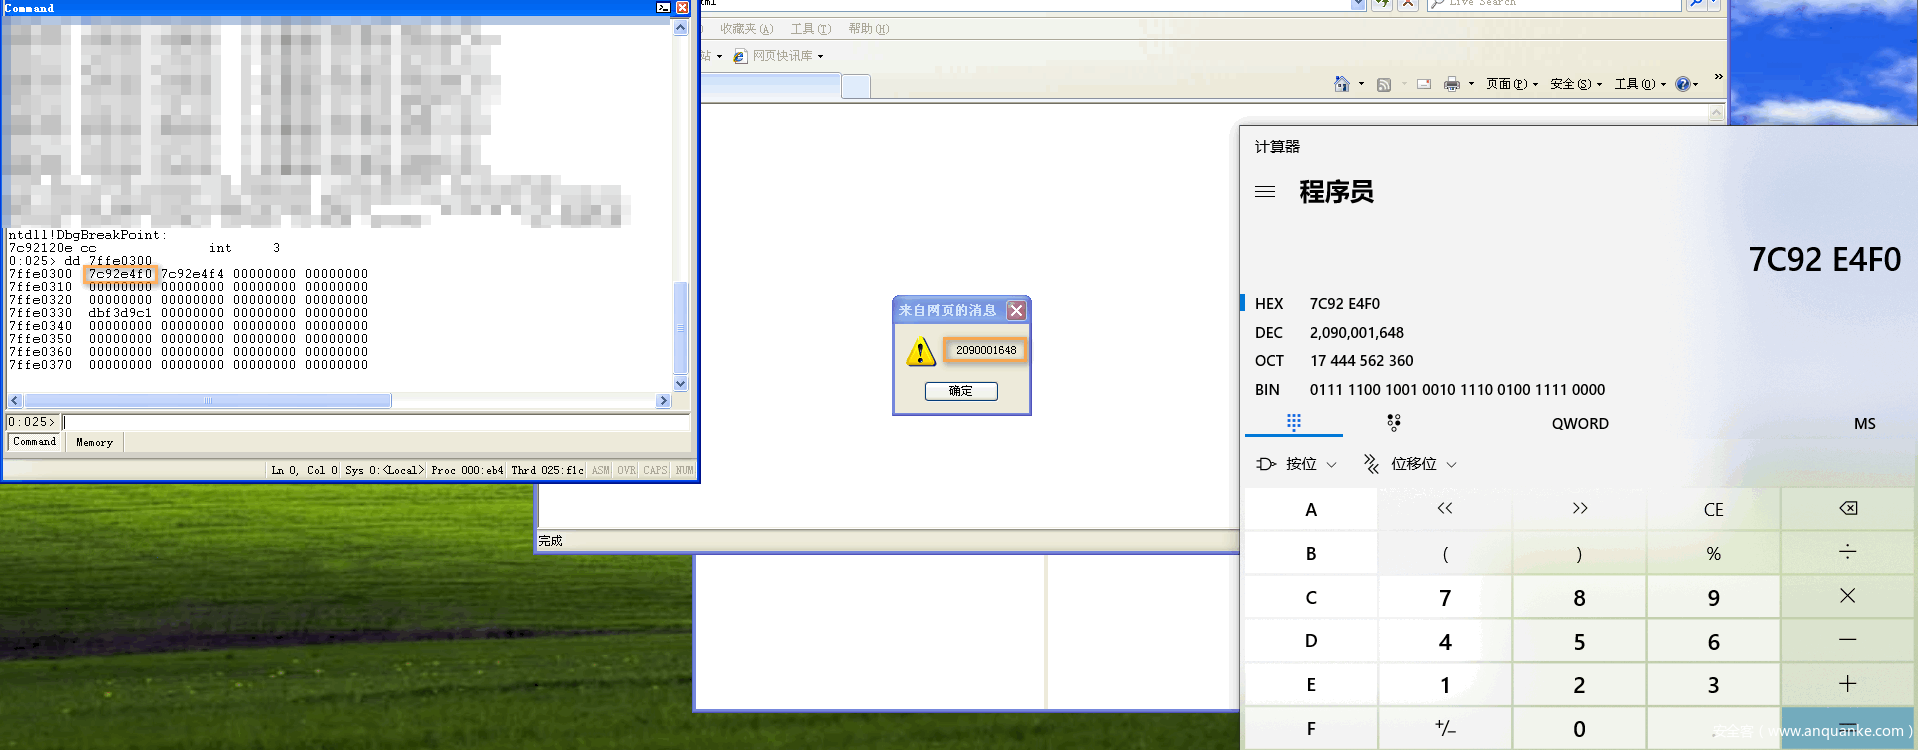Click the open parenthesis key
This screenshot has height=750, width=1929.
[1445, 553]
